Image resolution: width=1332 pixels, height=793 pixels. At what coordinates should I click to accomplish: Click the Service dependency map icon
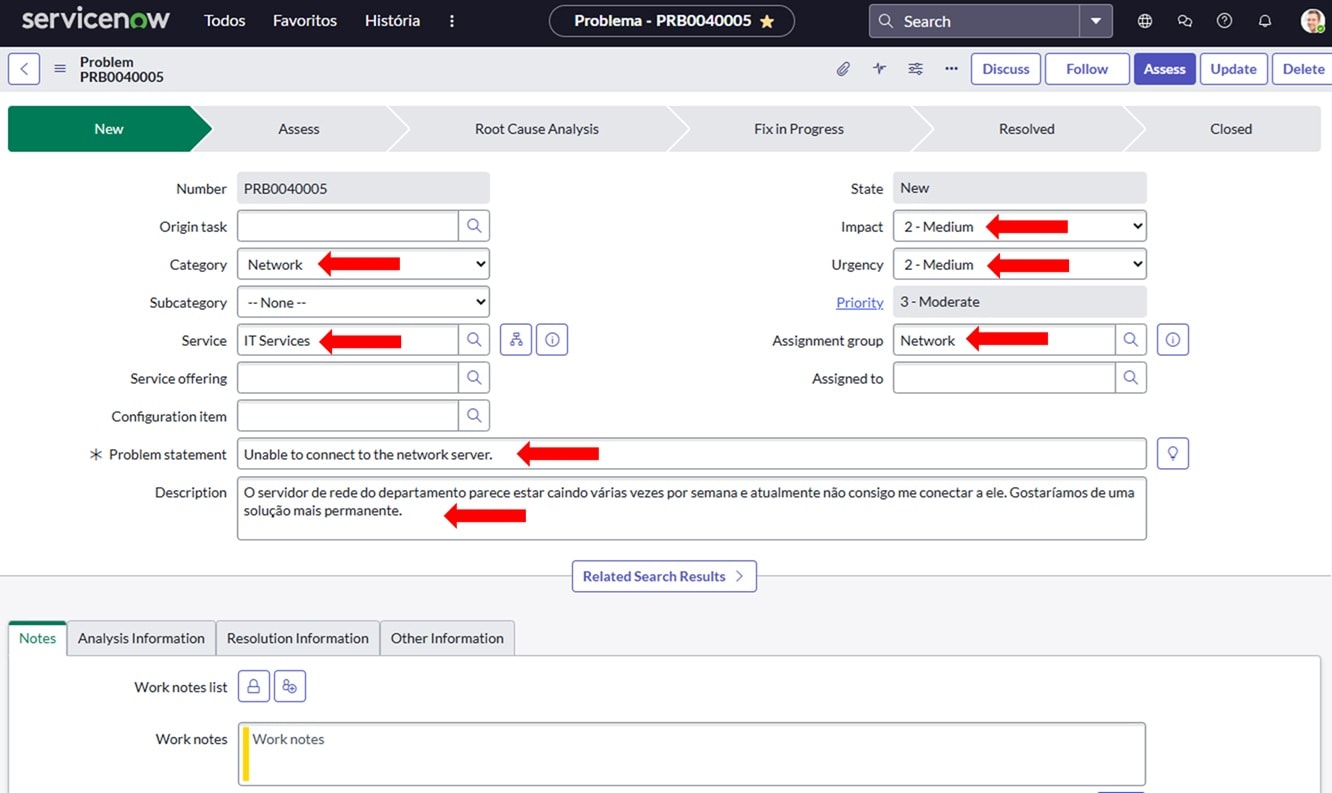(516, 340)
